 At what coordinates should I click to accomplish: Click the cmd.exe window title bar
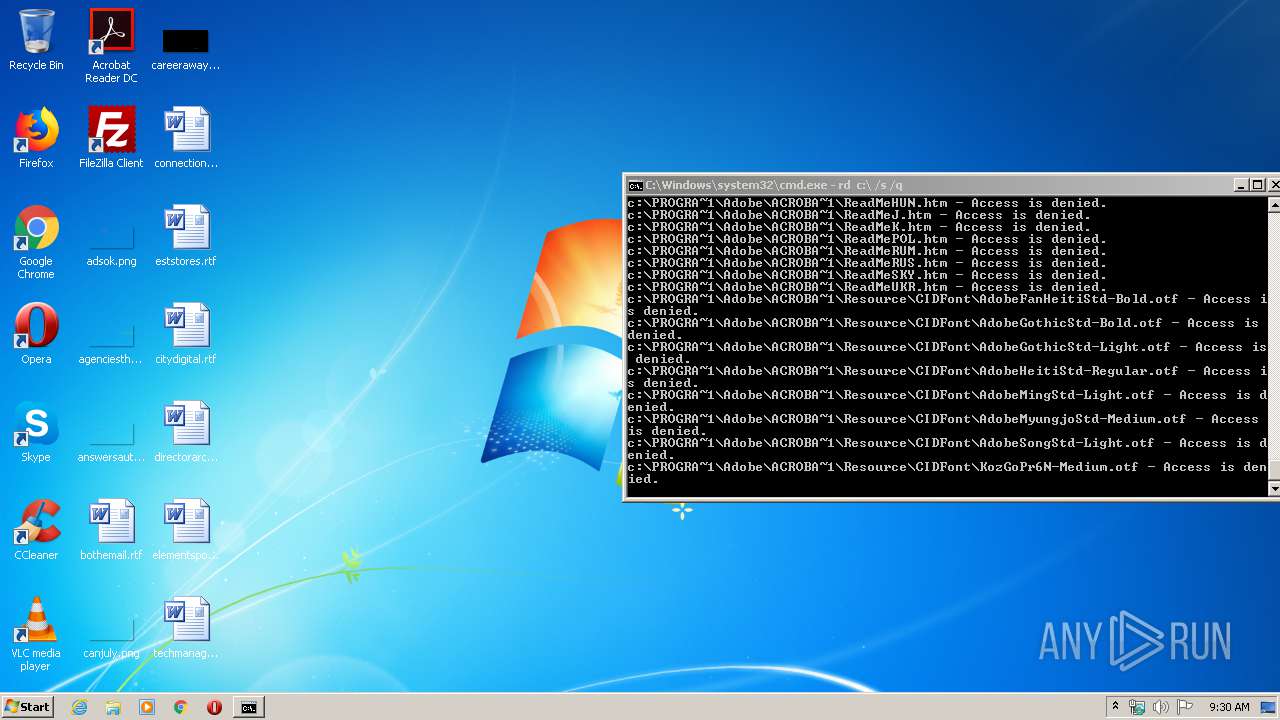point(930,185)
